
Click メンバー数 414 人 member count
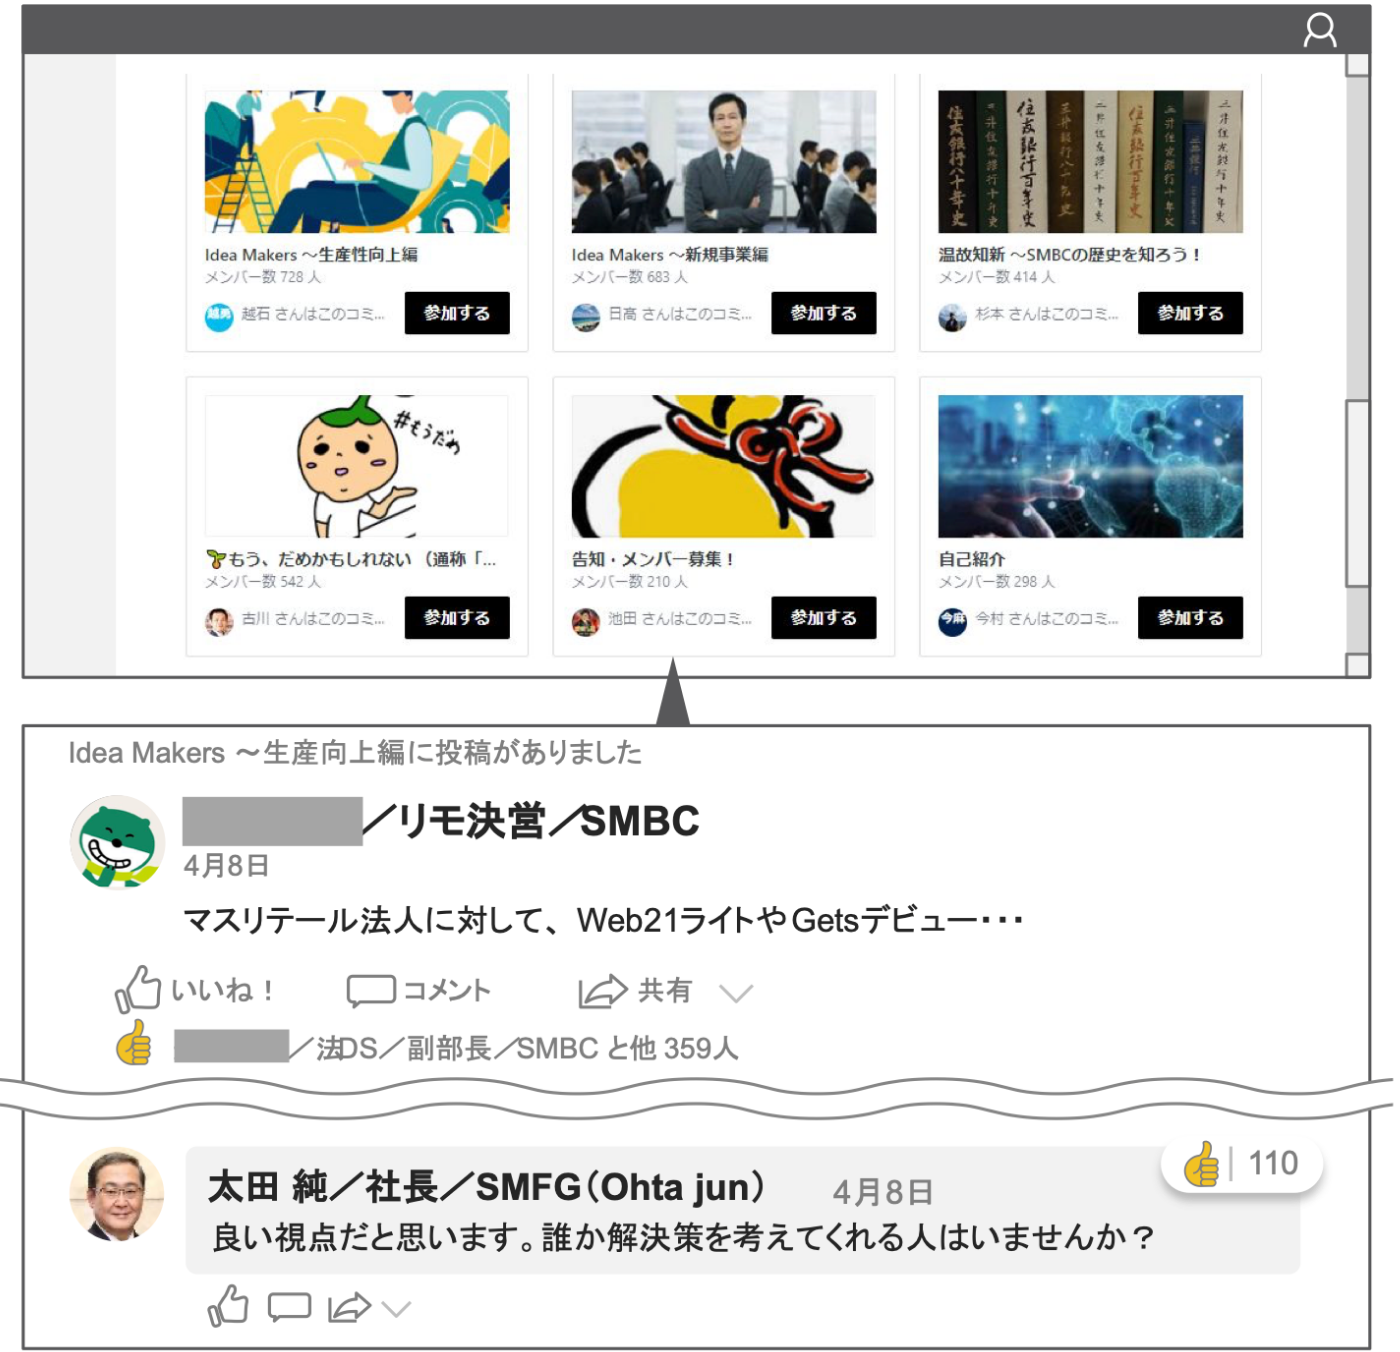pyautogui.click(x=996, y=277)
